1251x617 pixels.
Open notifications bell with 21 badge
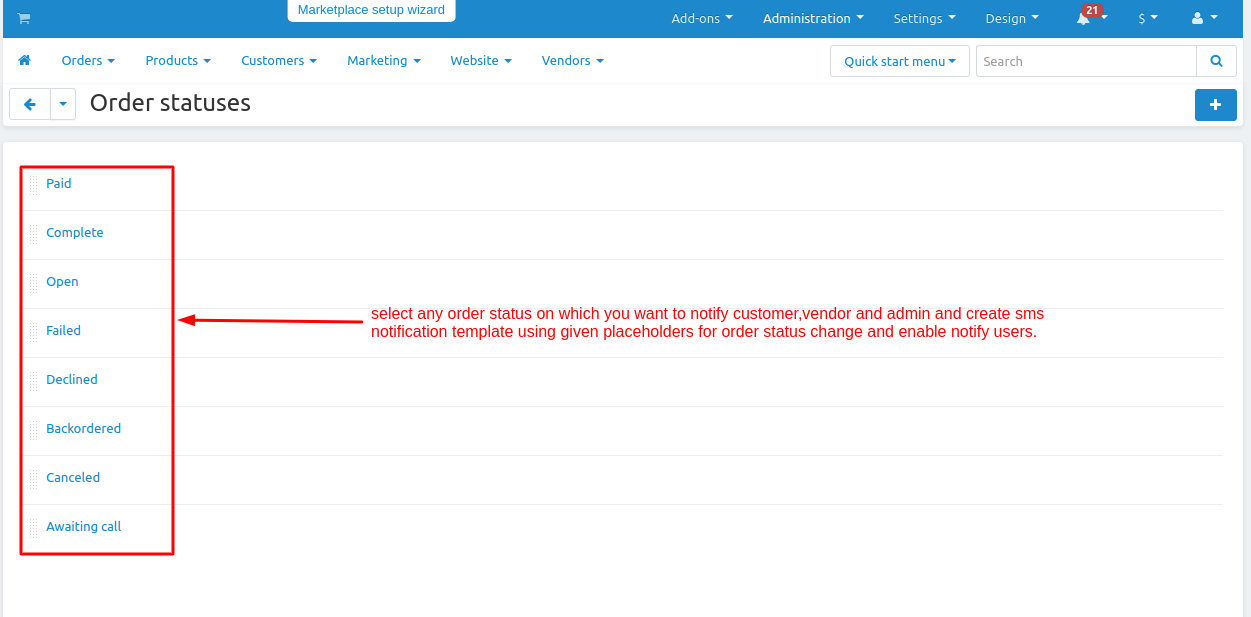1090,17
